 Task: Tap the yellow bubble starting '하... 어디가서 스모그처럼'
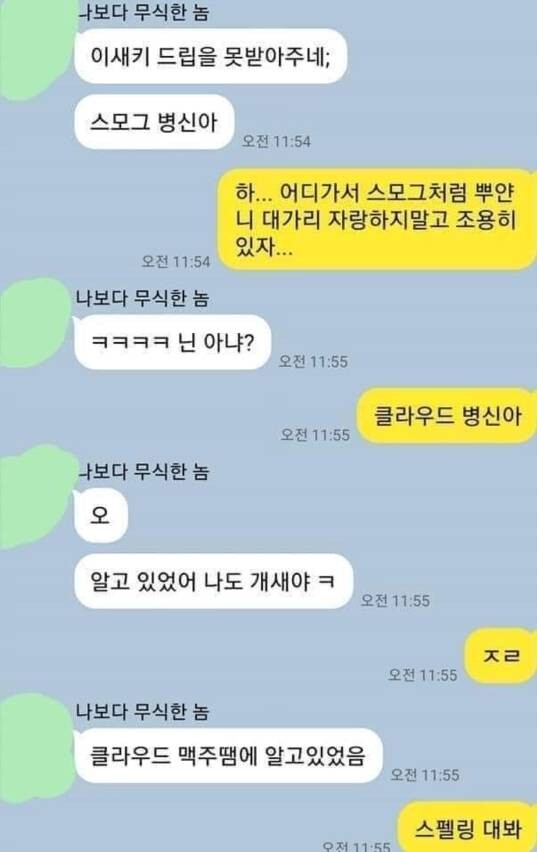pos(377,220)
